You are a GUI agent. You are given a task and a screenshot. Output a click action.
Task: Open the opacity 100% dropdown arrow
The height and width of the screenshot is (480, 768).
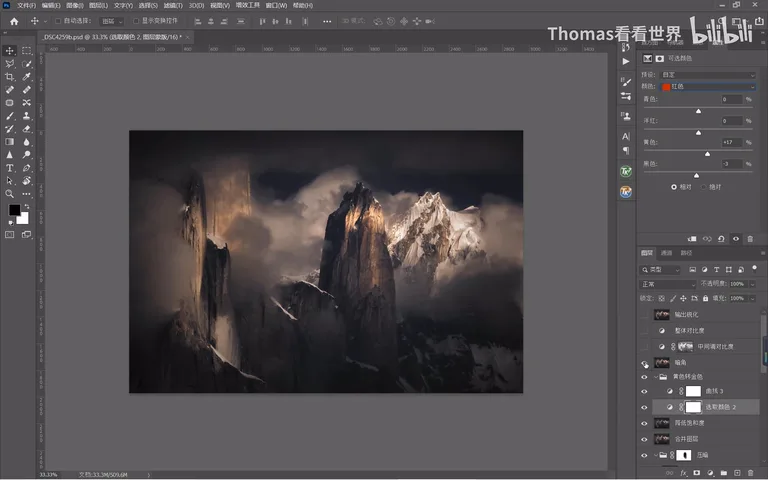[753, 284]
